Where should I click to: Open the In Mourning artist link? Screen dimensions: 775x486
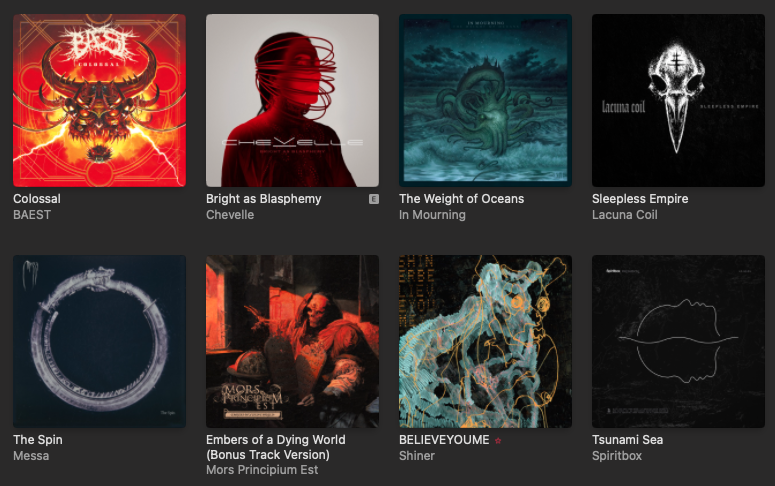point(432,215)
